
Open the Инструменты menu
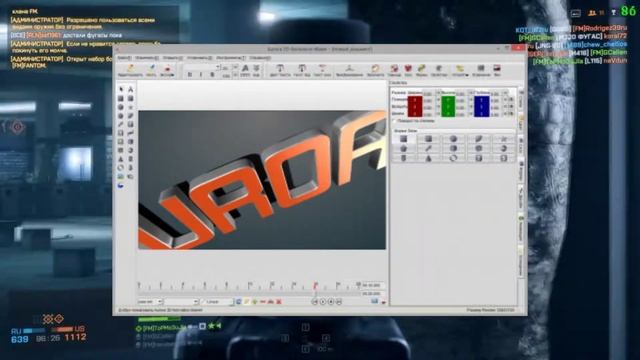pos(231,58)
